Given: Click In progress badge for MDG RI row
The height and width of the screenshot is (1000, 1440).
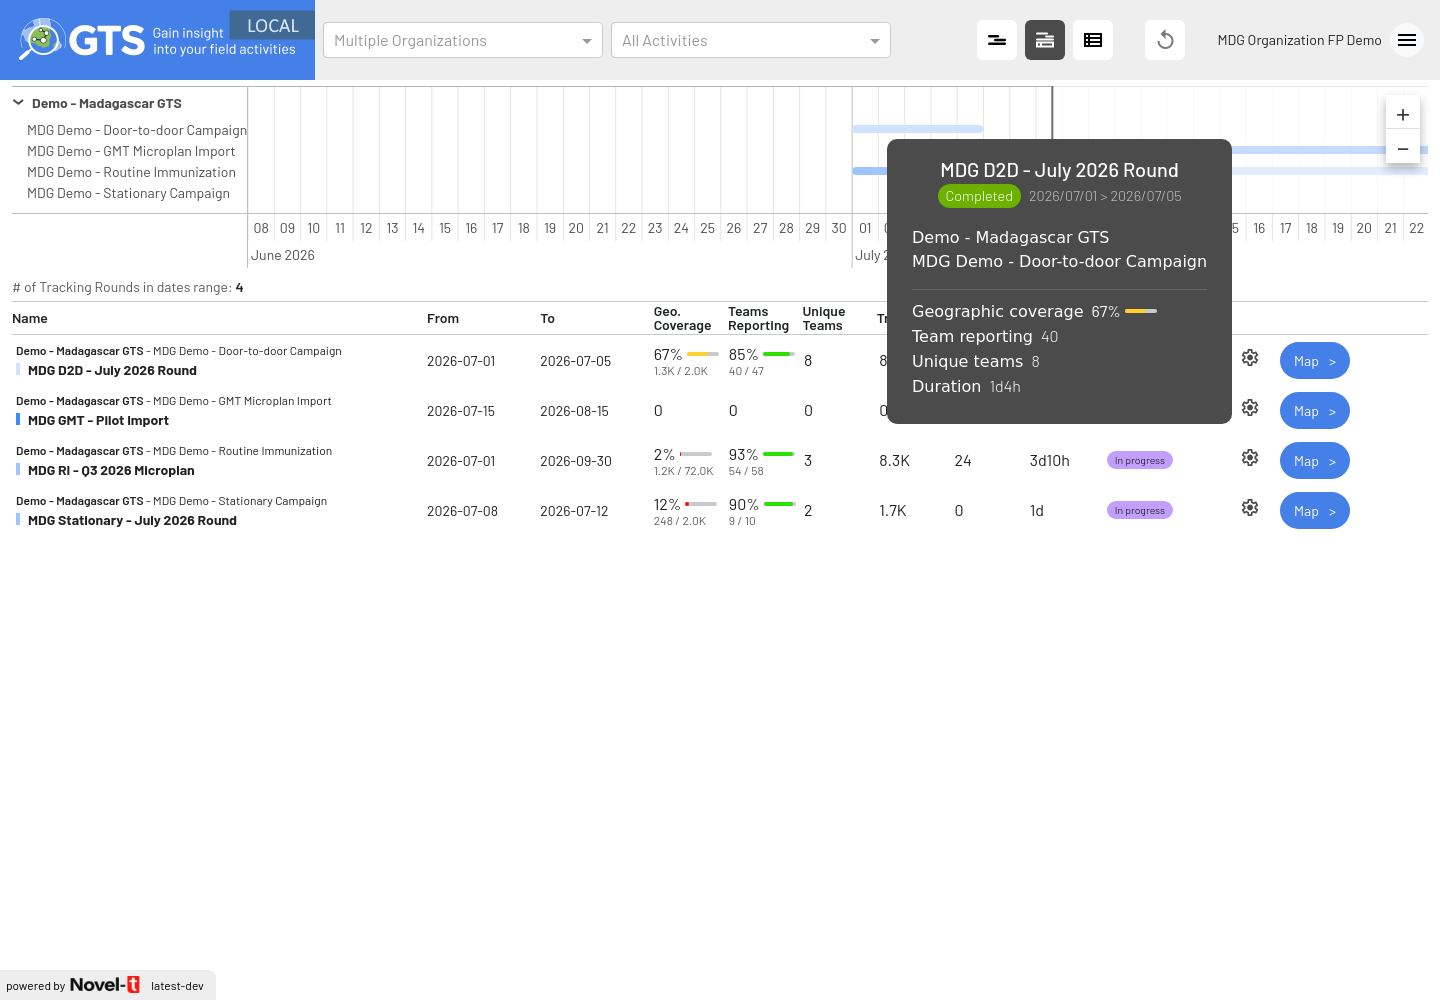Looking at the screenshot, I should coord(1140,460).
